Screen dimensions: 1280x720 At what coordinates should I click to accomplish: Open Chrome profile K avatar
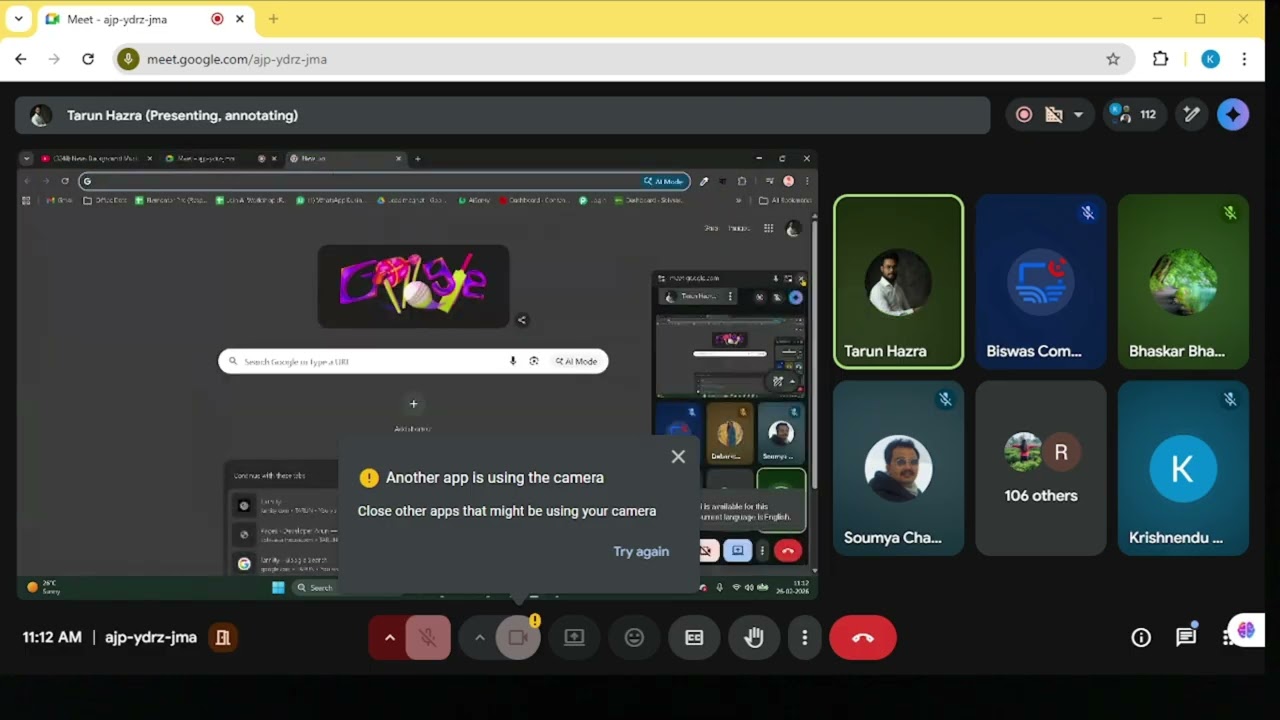[x=1210, y=59]
